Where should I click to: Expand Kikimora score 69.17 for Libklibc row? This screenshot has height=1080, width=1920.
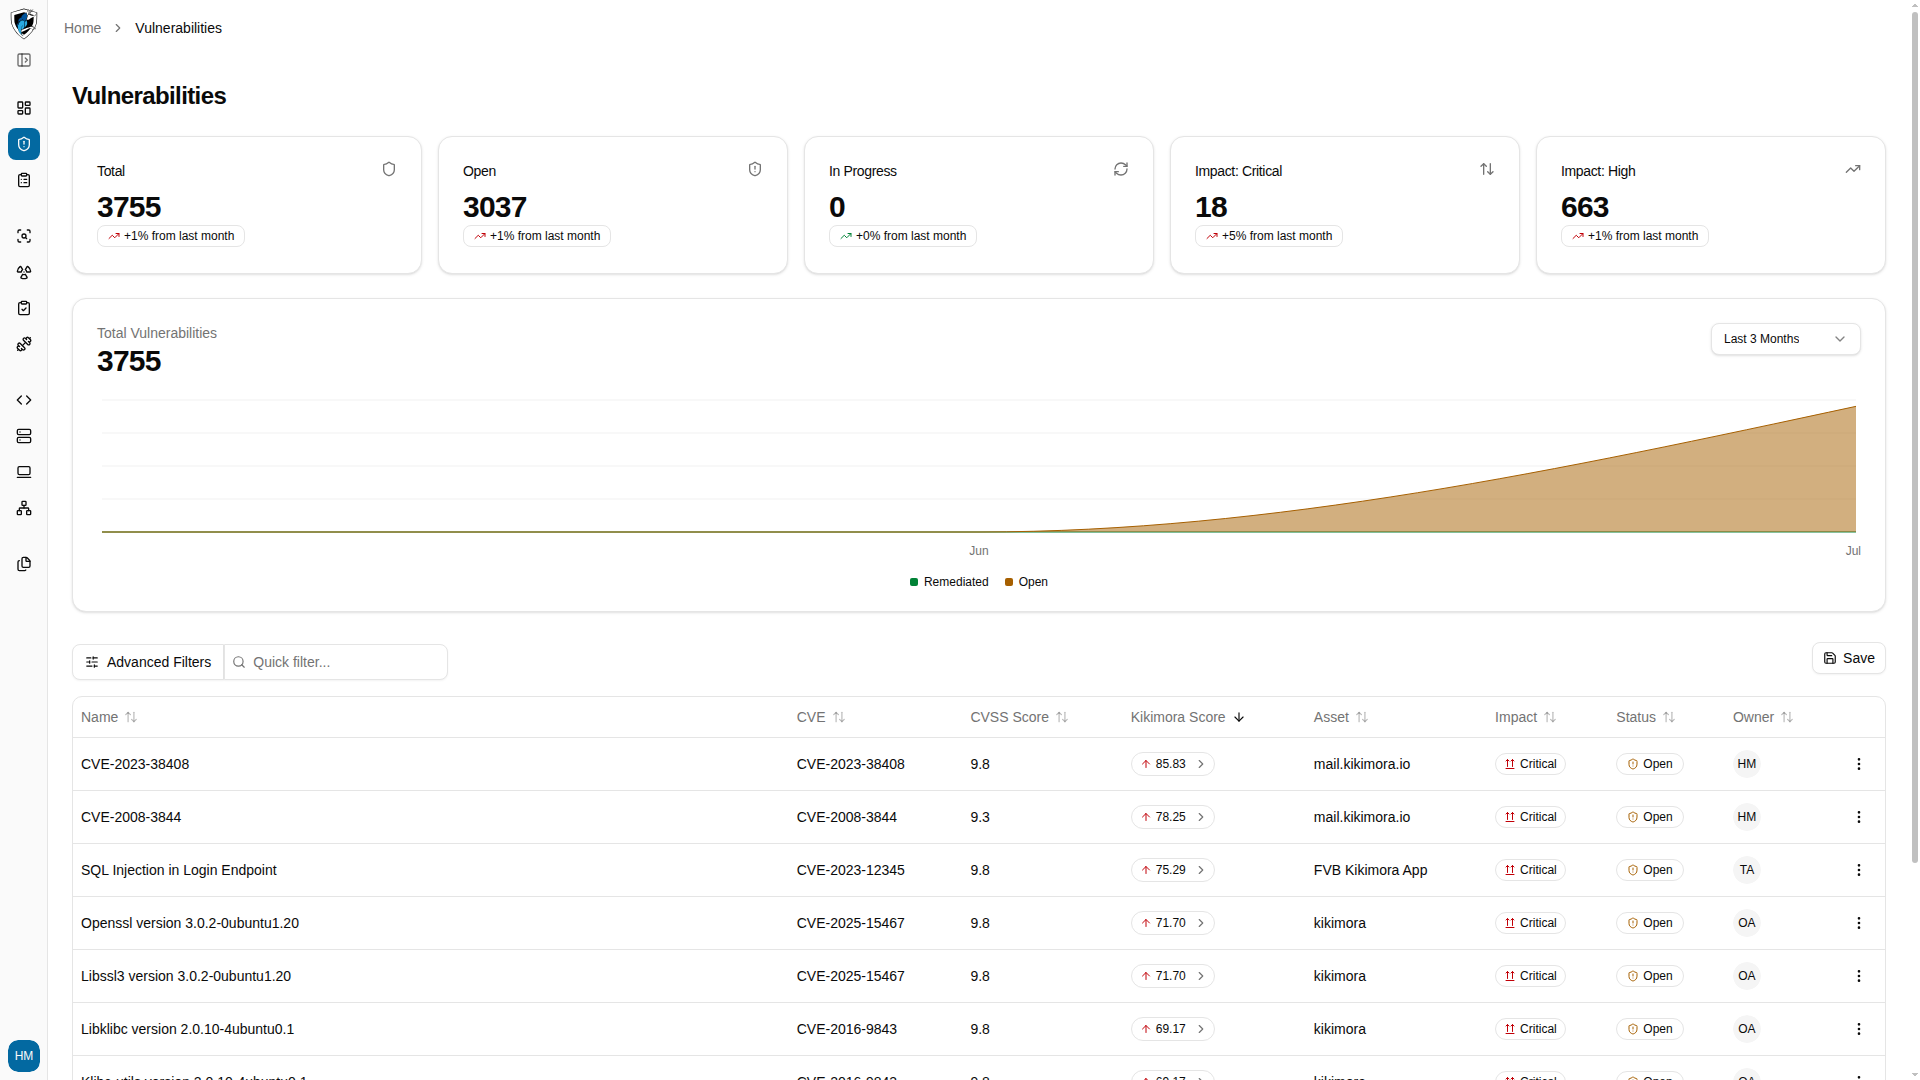coord(1172,1029)
